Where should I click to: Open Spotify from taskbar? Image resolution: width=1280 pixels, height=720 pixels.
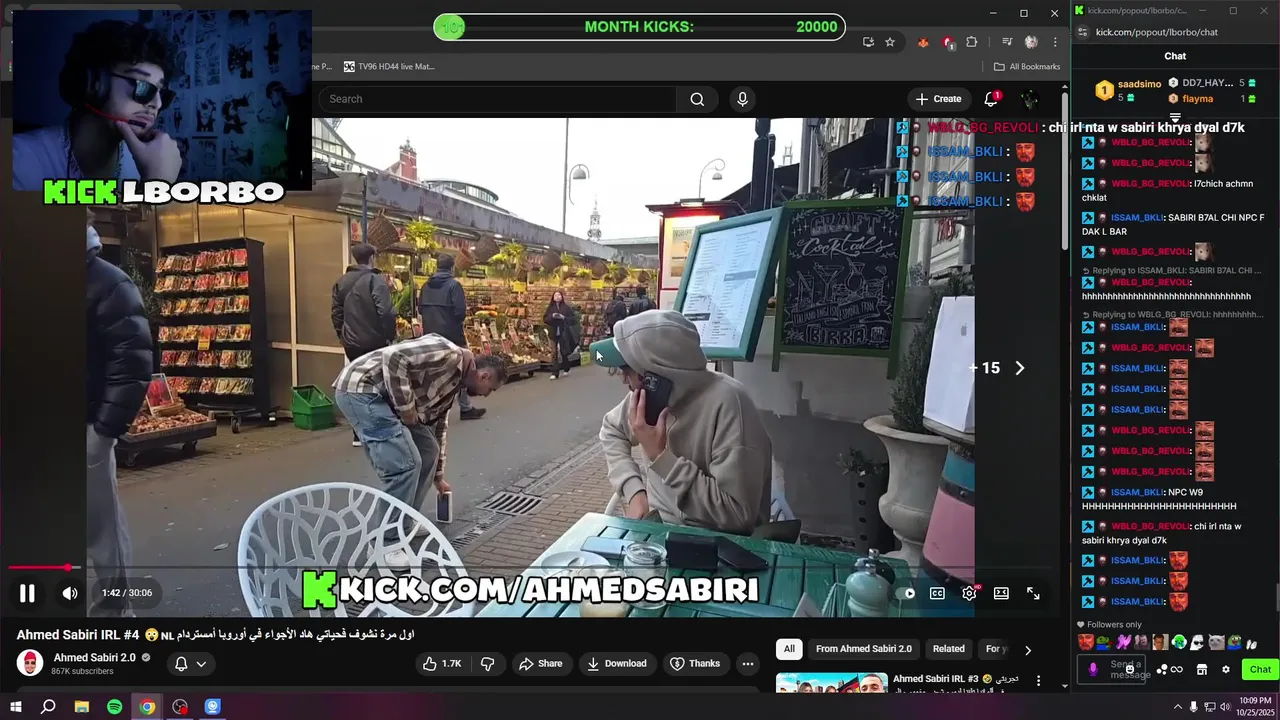[115, 707]
